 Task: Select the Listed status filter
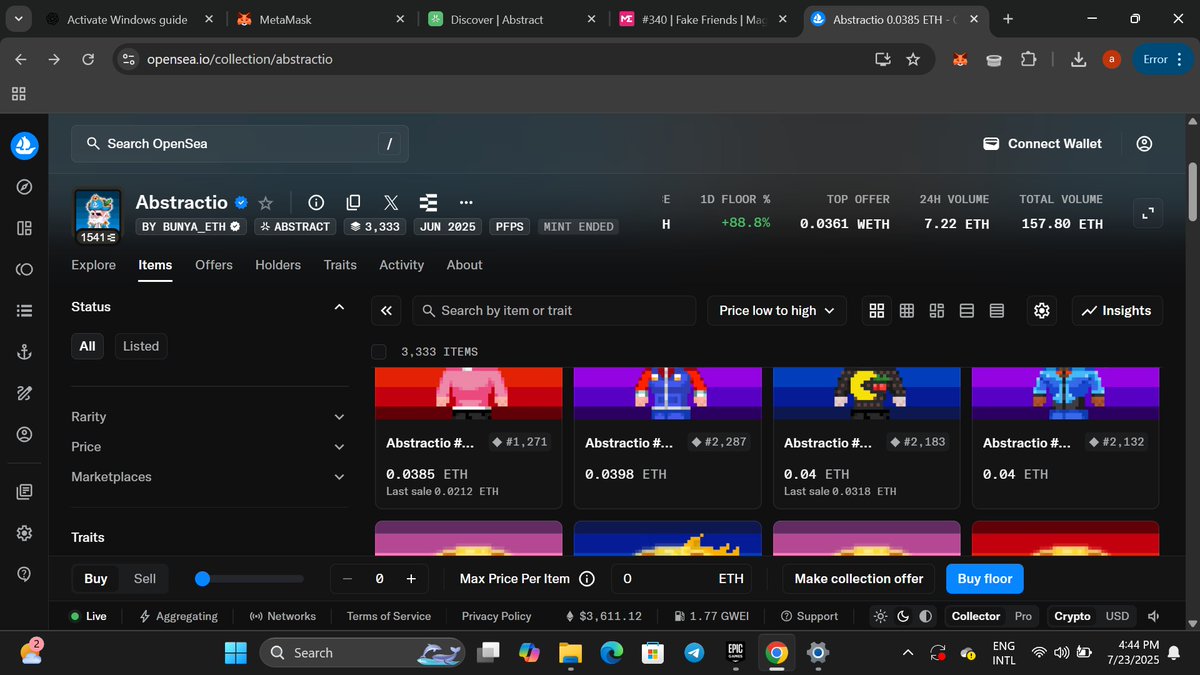tap(141, 346)
